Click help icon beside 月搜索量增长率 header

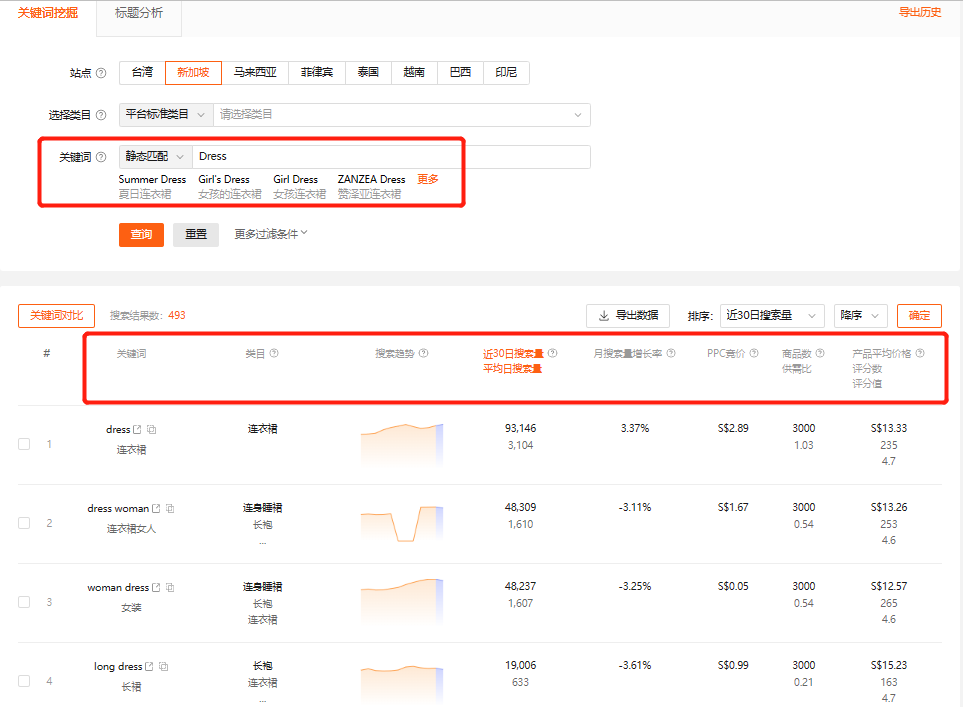(x=671, y=353)
